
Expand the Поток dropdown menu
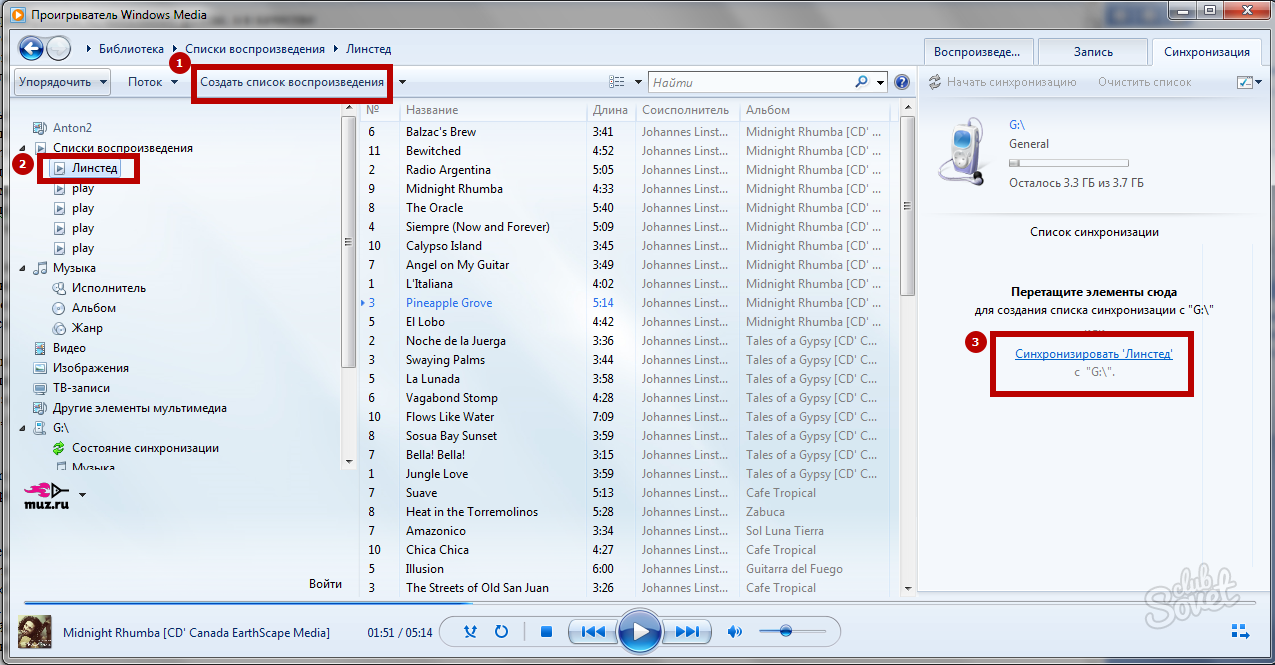click(153, 82)
